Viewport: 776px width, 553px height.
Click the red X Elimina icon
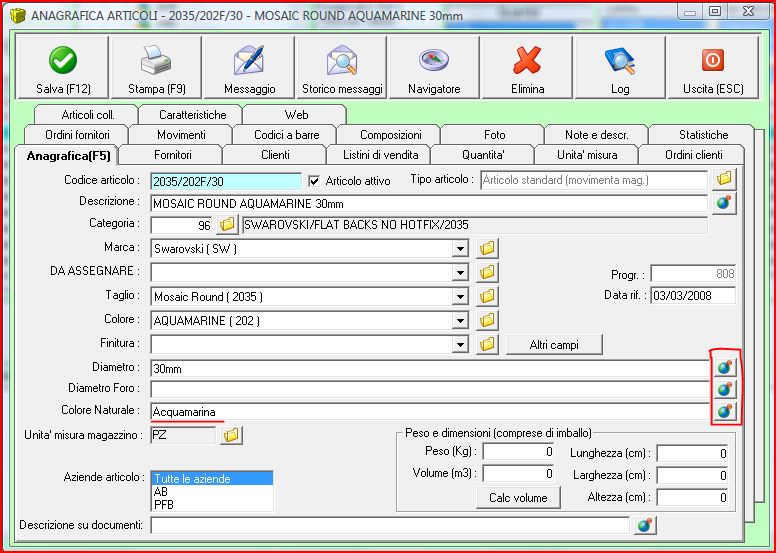[x=527, y=59]
